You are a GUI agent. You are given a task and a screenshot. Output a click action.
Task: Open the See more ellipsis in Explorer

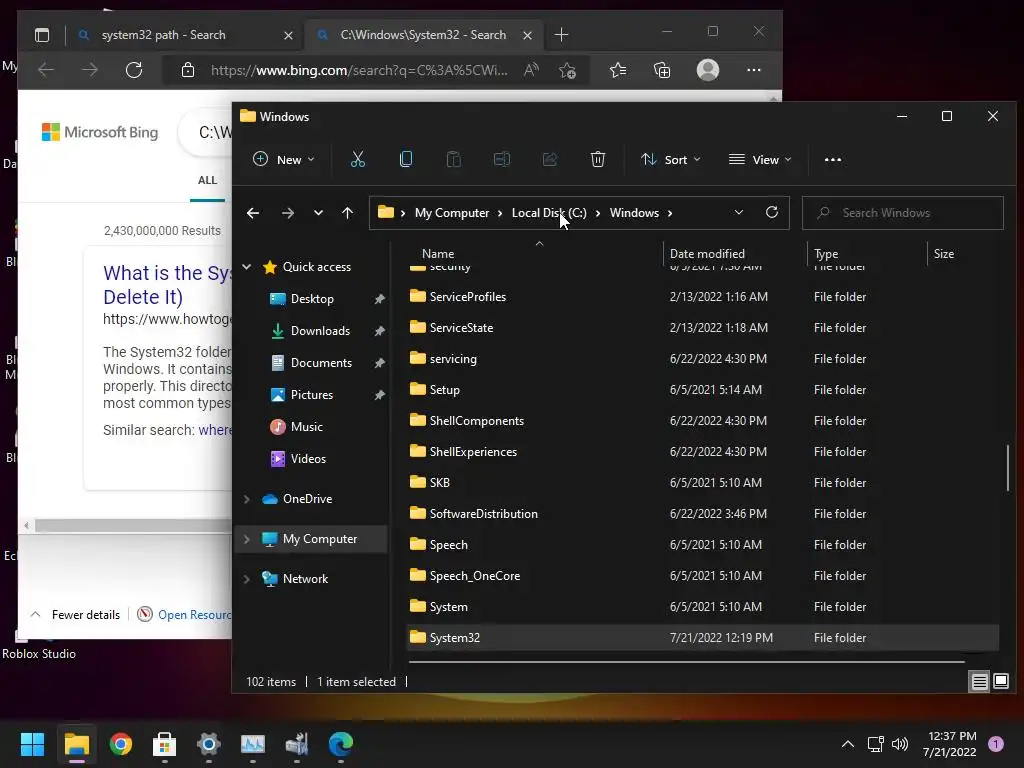(833, 159)
